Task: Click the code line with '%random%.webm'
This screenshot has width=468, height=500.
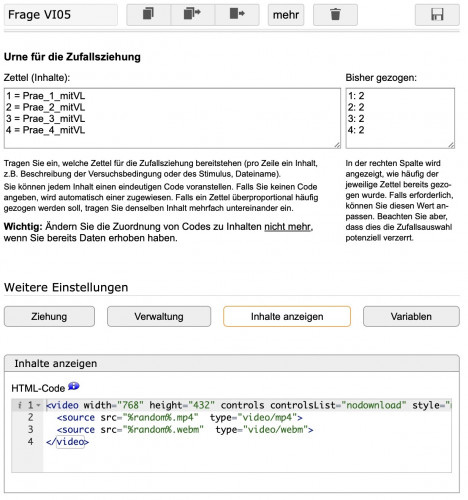Action: coord(185,429)
